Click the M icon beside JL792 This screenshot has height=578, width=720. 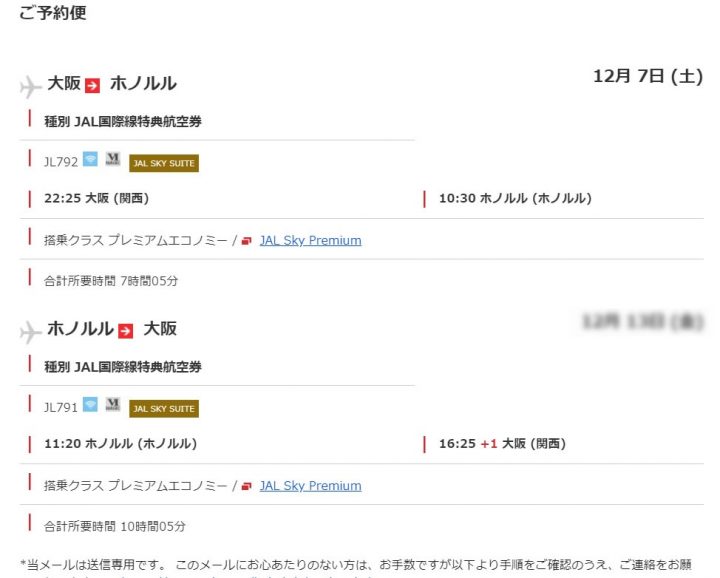[x=112, y=159]
